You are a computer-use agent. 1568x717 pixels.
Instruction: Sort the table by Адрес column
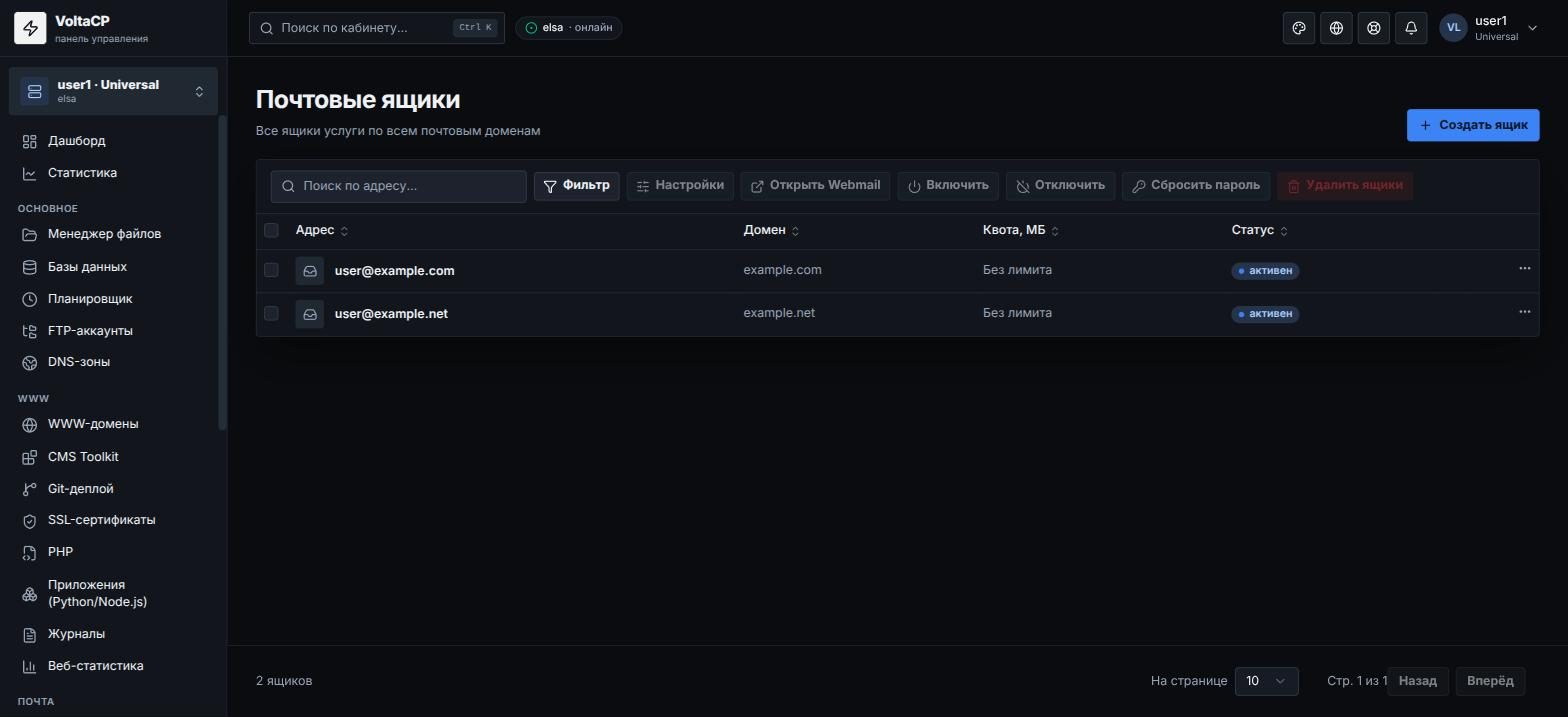322,231
